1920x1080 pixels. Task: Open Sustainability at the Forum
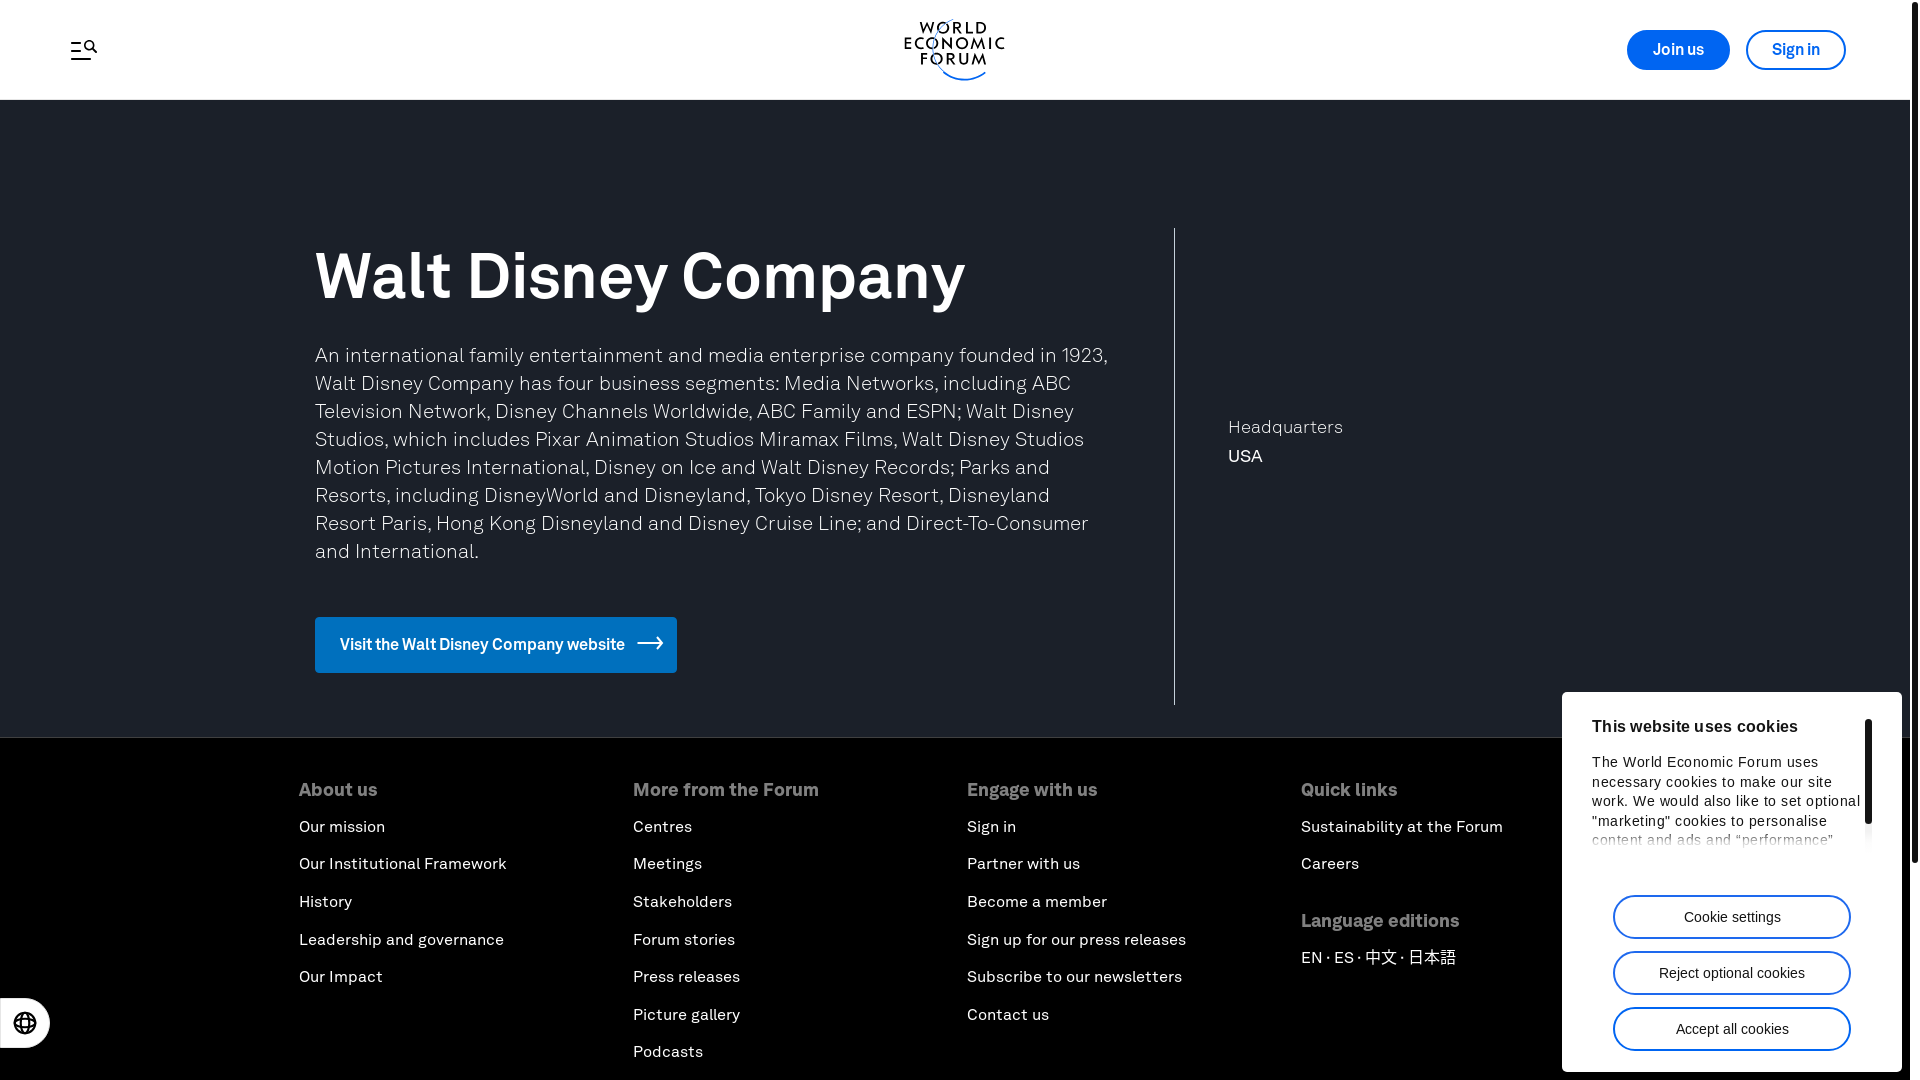(1402, 827)
